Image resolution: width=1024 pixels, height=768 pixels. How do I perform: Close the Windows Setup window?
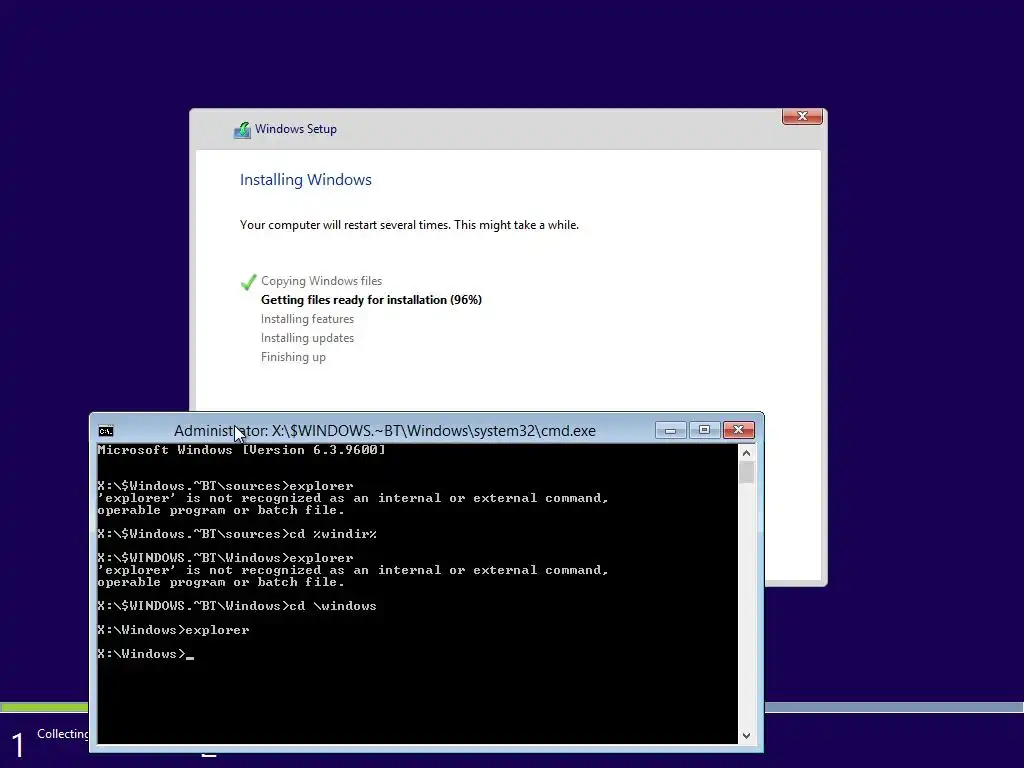pos(802,116)
